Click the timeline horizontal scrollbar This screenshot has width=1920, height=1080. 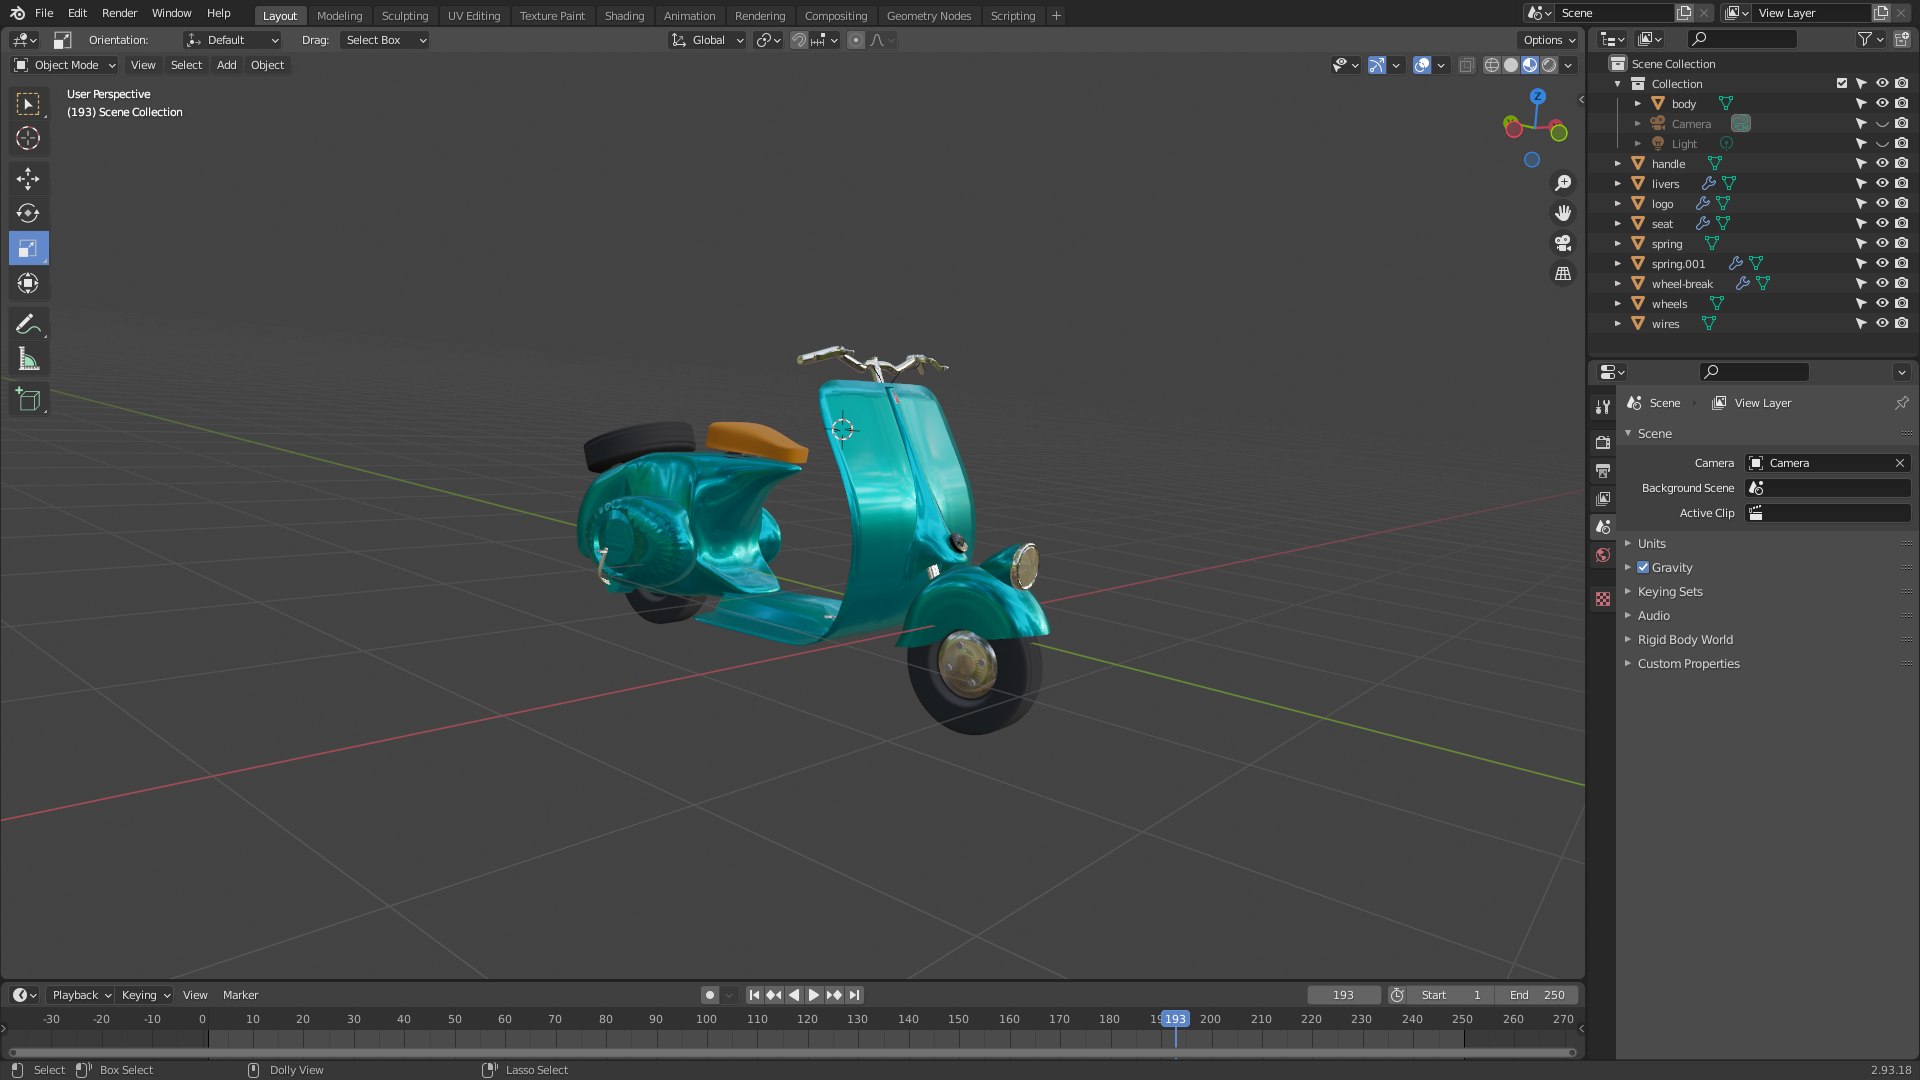792,1052
